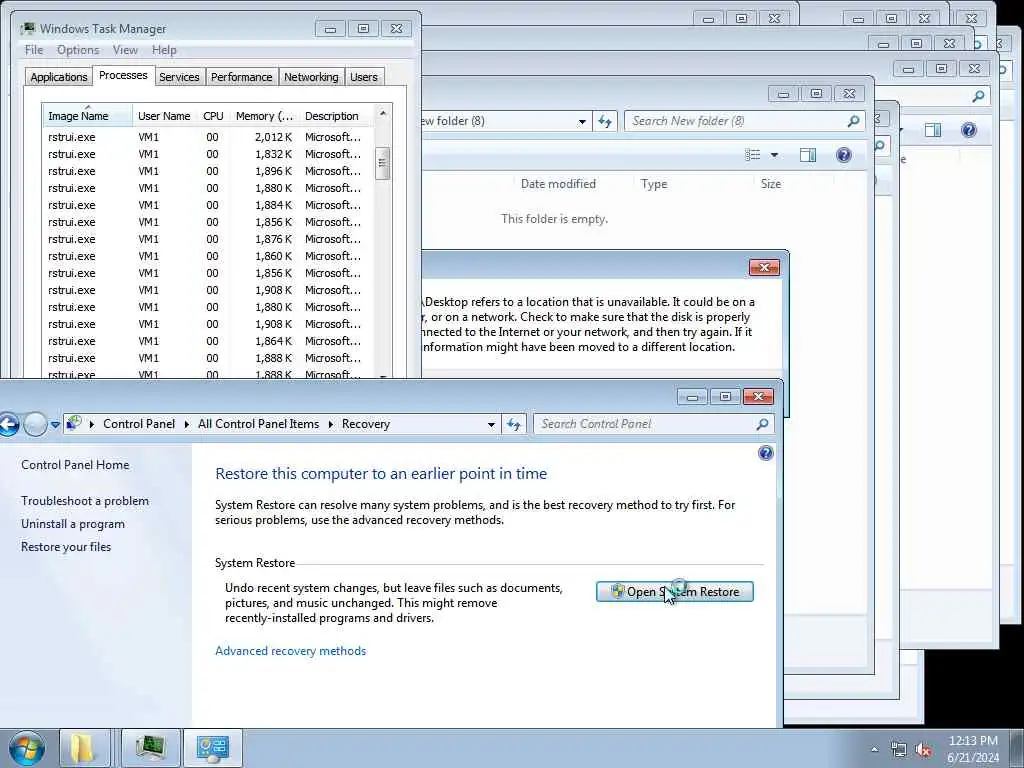Sort by Date modified column in explorer
The height and width of the screenshot is (768, 1024).
558,184
